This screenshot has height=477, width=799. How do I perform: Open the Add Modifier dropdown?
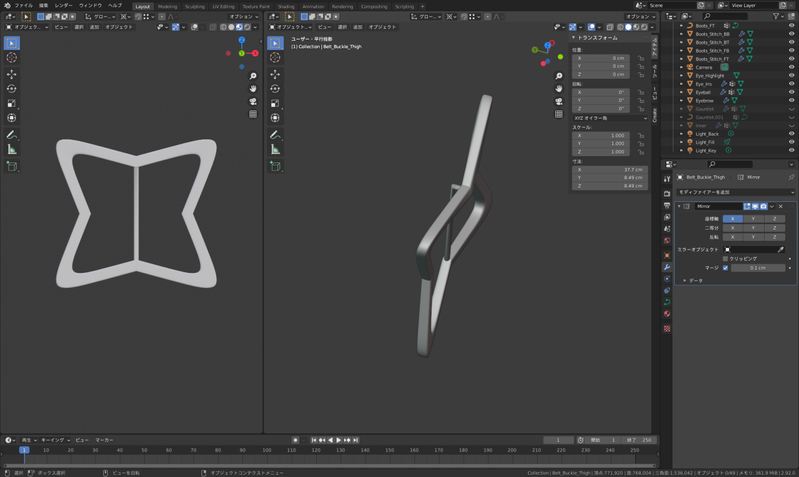pos(735,192)
